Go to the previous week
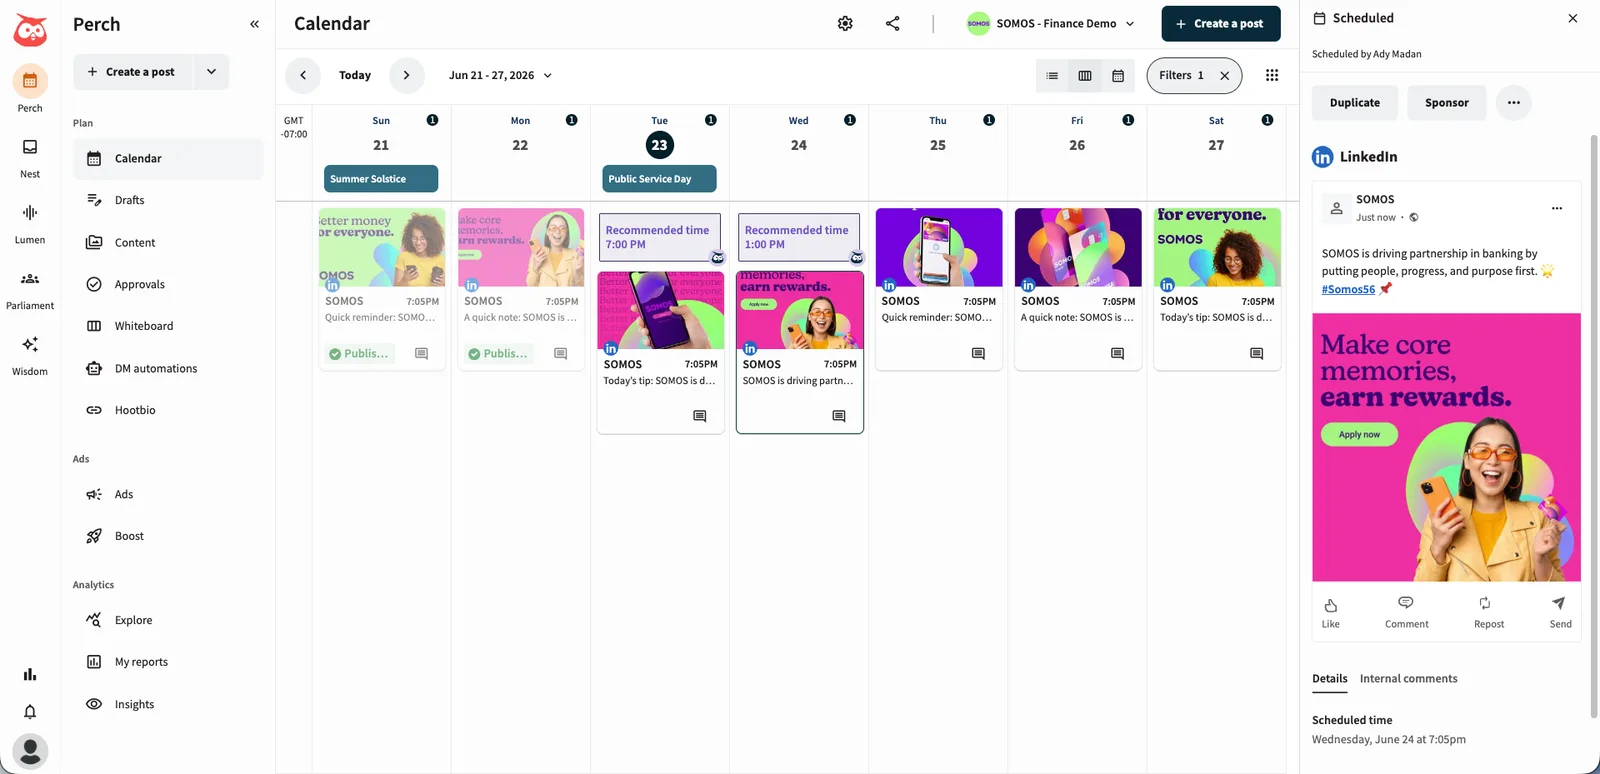Image resolution: width=1600 pixels, height=774 pixels. pyautogui.click(x=303, y=75)
